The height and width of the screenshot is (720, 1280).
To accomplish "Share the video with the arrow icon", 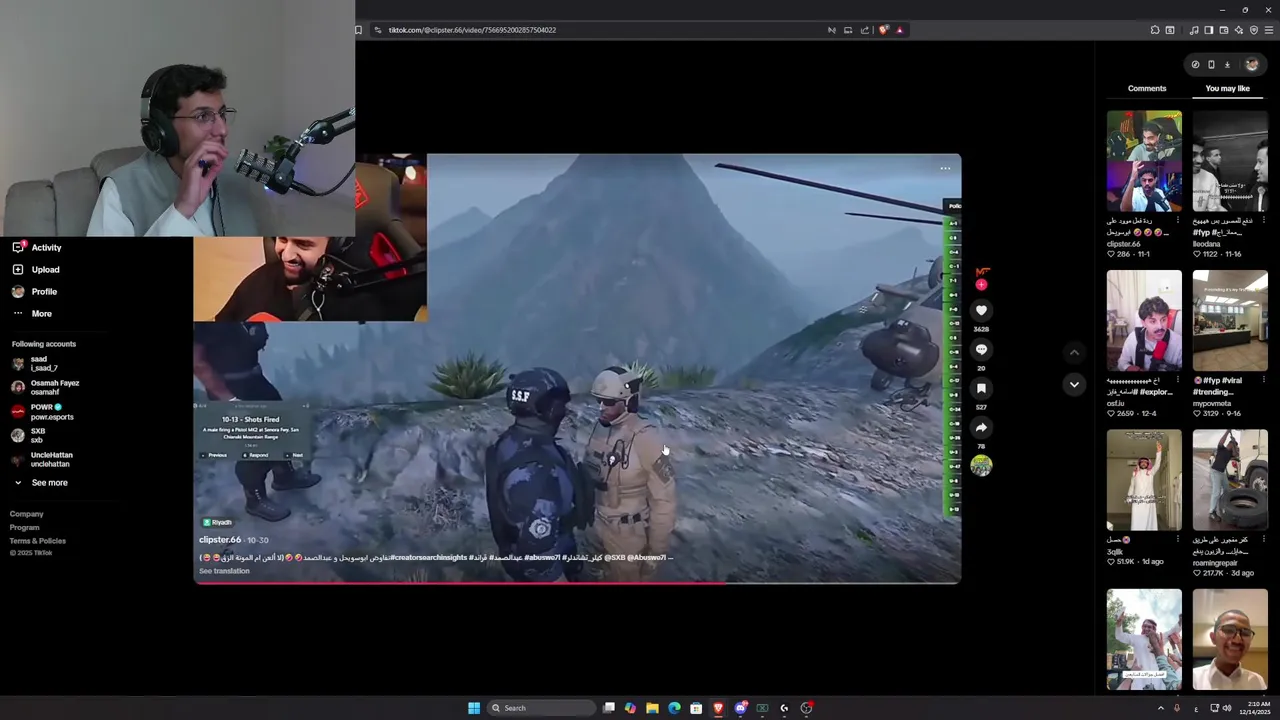I will 981,427.
